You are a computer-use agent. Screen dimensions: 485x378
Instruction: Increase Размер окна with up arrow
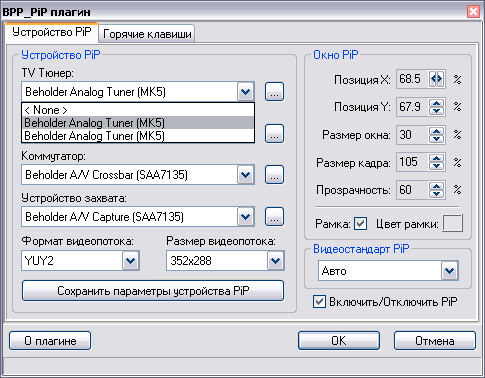(437, 131)
